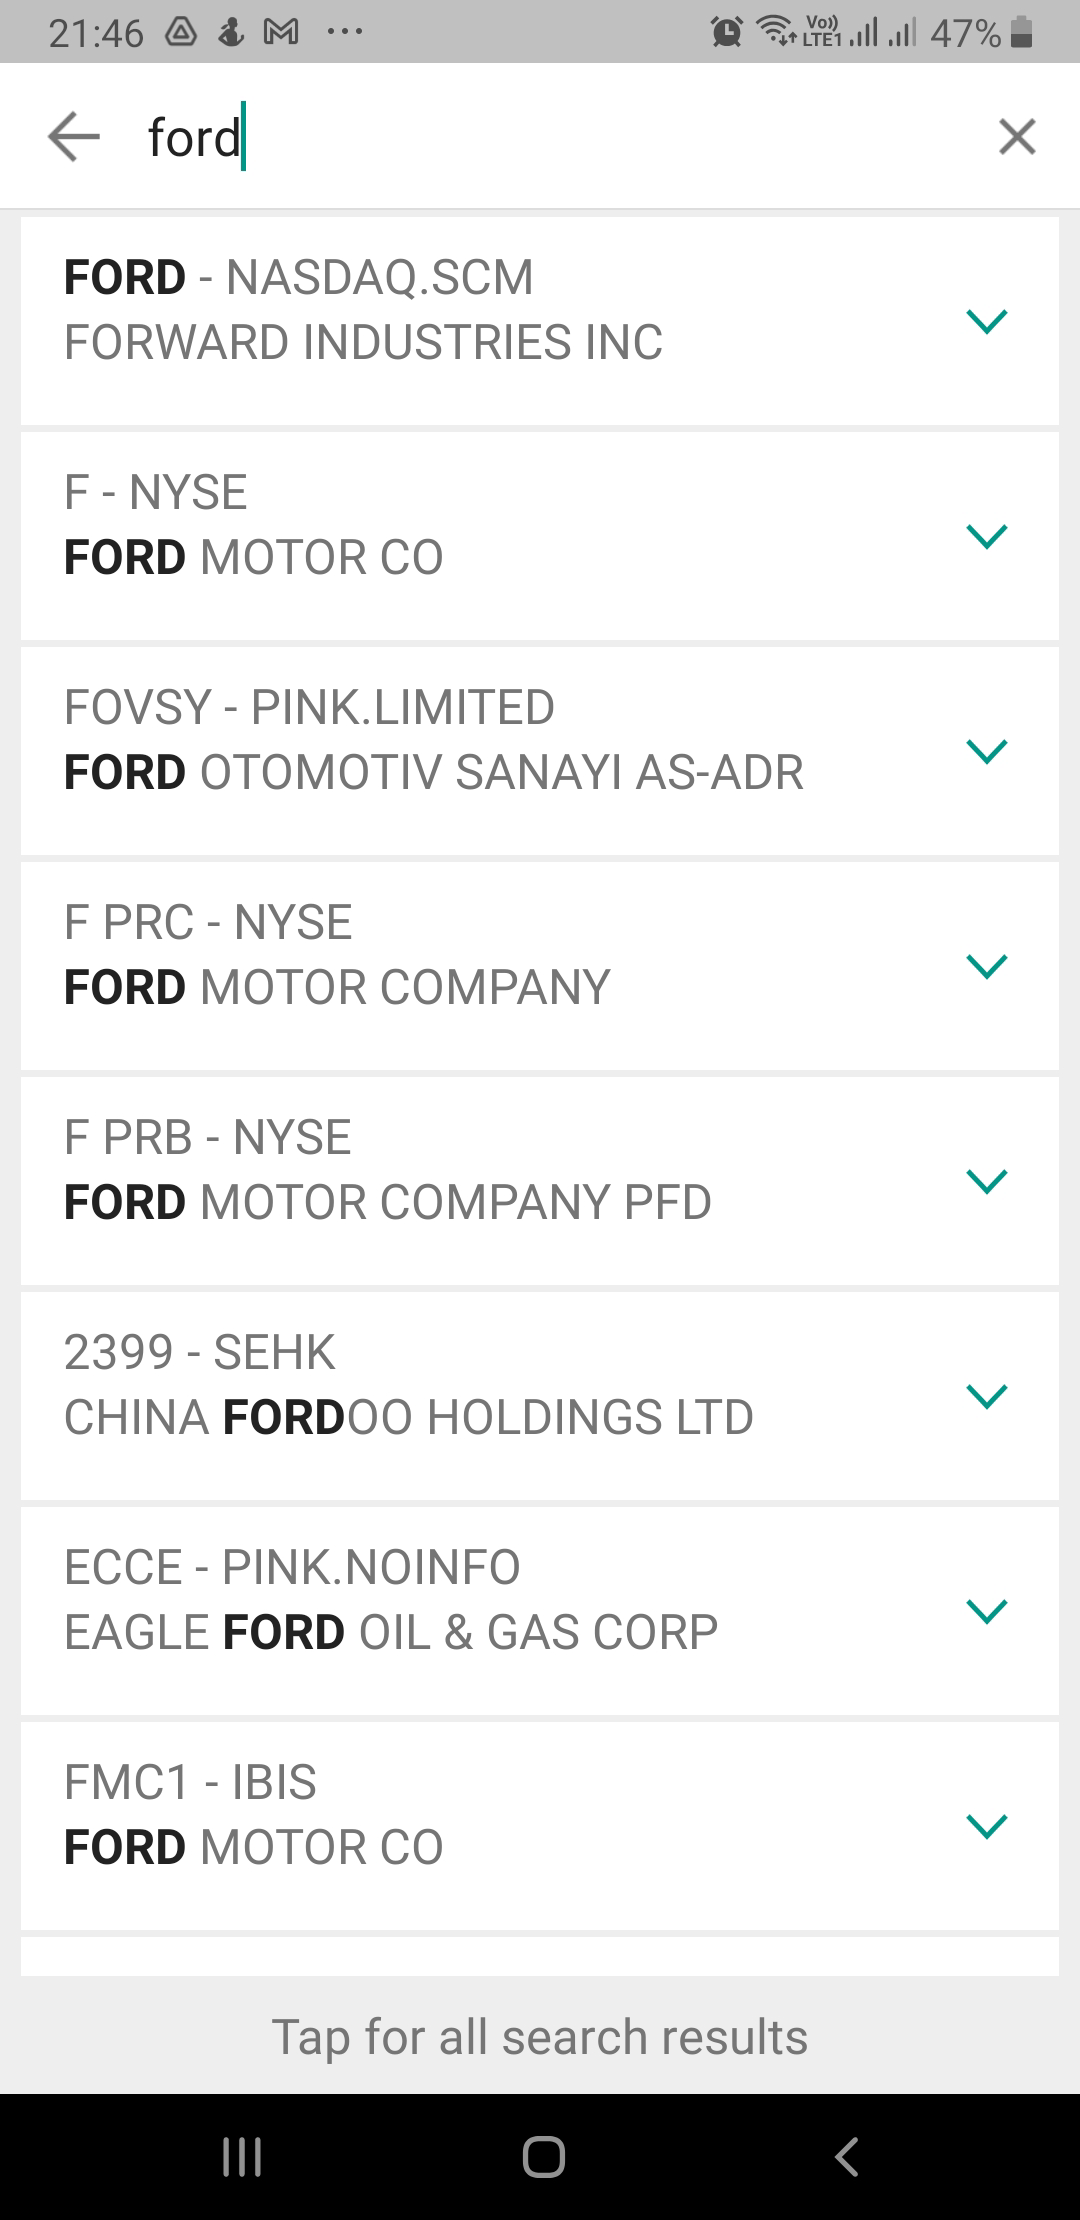This screenshot has height=2220, width=1080.
Task: Expand the F PRC - NYSE chevron
Action: tap(987, 966)
